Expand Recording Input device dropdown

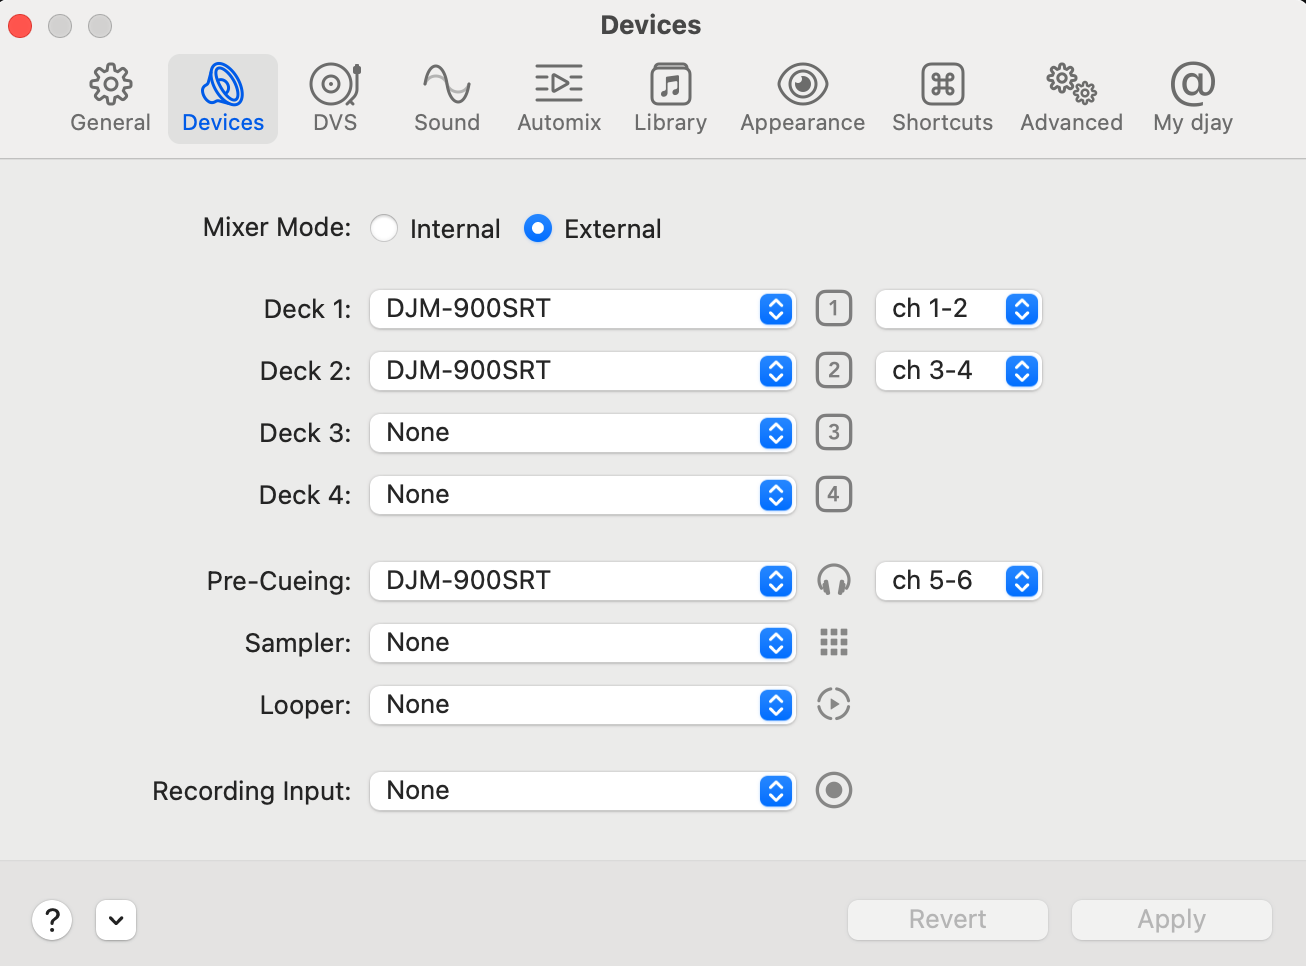[582, 791]
